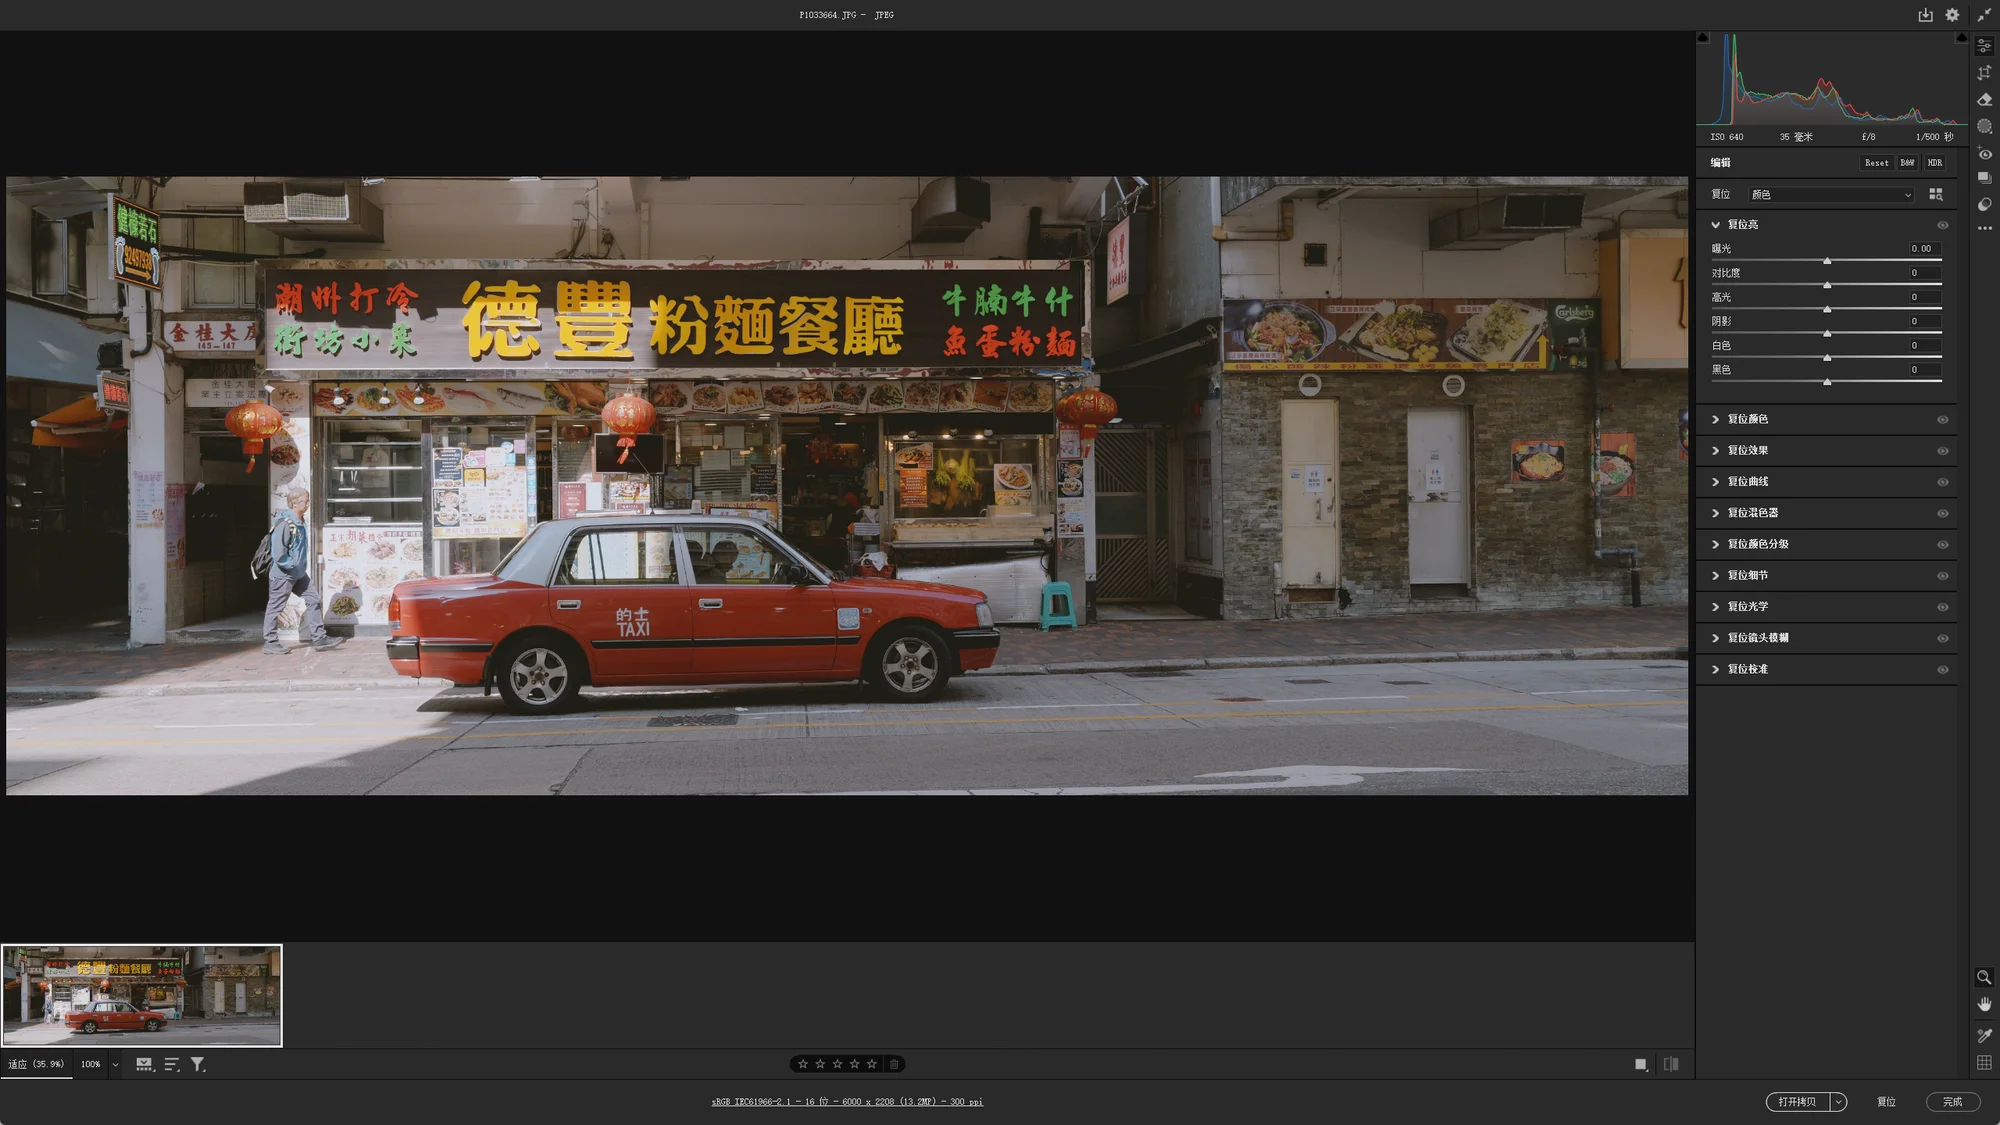The height and width of the screenshot is (1125, 2000).
Task: Switch to B&W mode
Action: tap(1907, 163)
